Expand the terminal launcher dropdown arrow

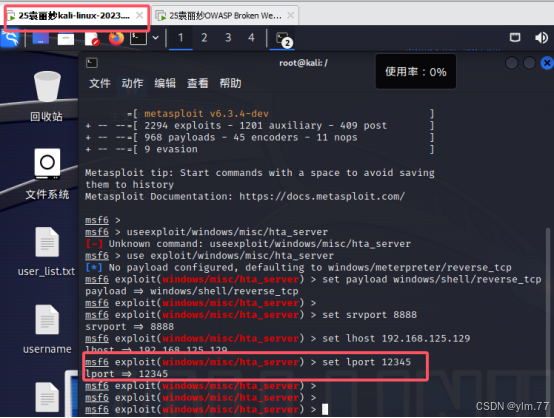point(155,38)
